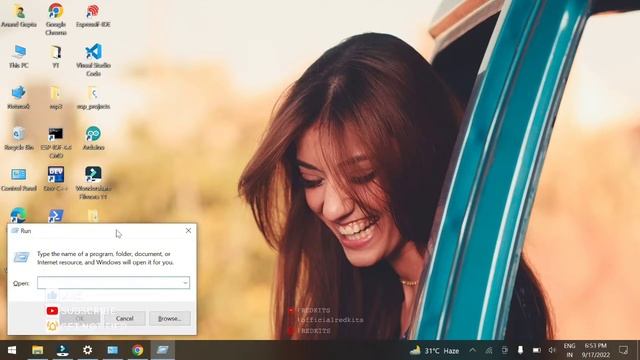This screenshot has height=360, width=640.
Task: Select the PowerShell shortcut above the Run dialog
Action: pos(56,215)
